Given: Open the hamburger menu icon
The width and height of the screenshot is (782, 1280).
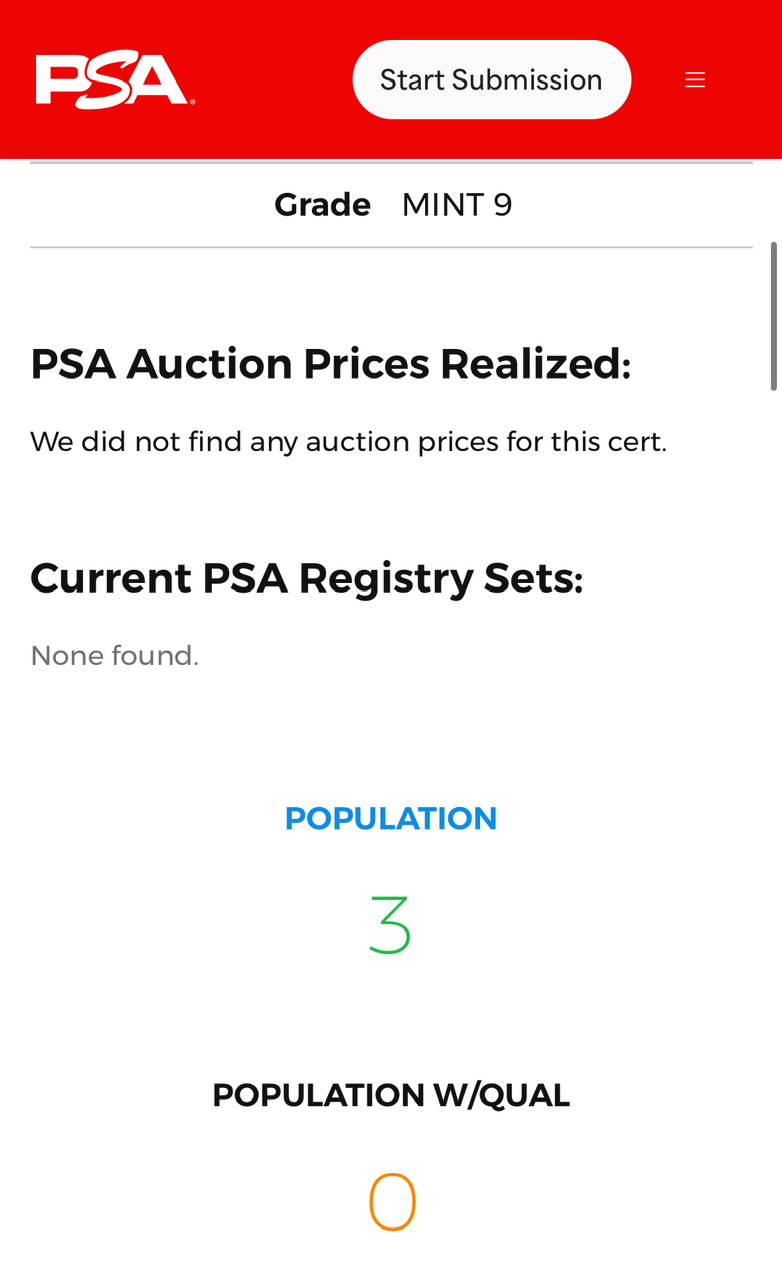Looking at the screenshot, I should point(695,80).
